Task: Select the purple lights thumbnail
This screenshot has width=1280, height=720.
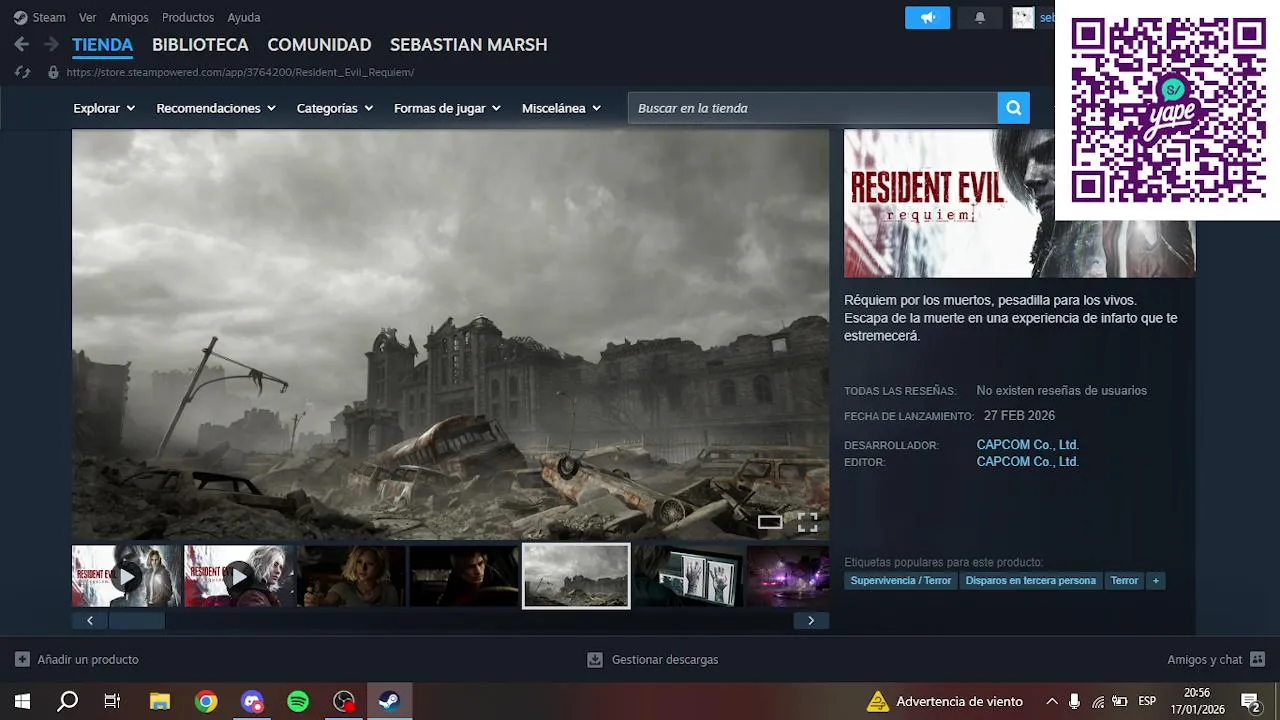Action: click(788, 576)
